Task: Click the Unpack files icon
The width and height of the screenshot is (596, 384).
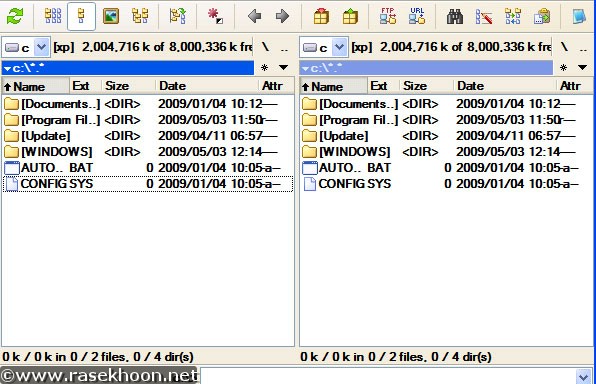Action: [x=350, y=16]
